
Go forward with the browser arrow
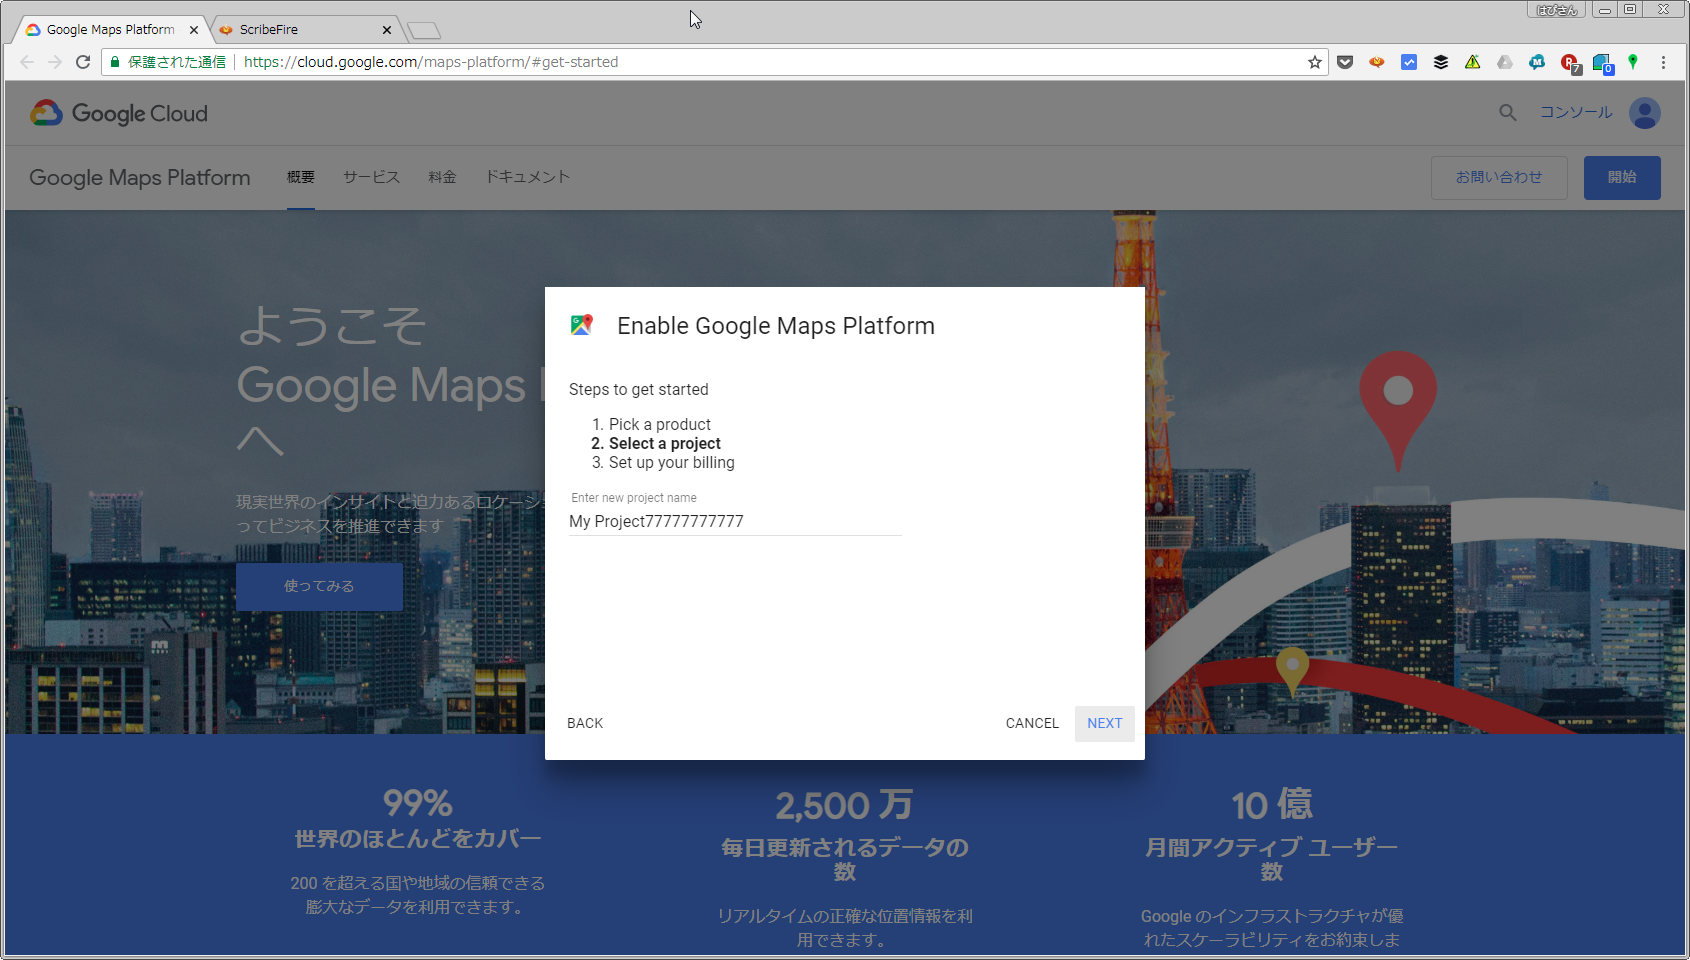(x=55, y=62)
